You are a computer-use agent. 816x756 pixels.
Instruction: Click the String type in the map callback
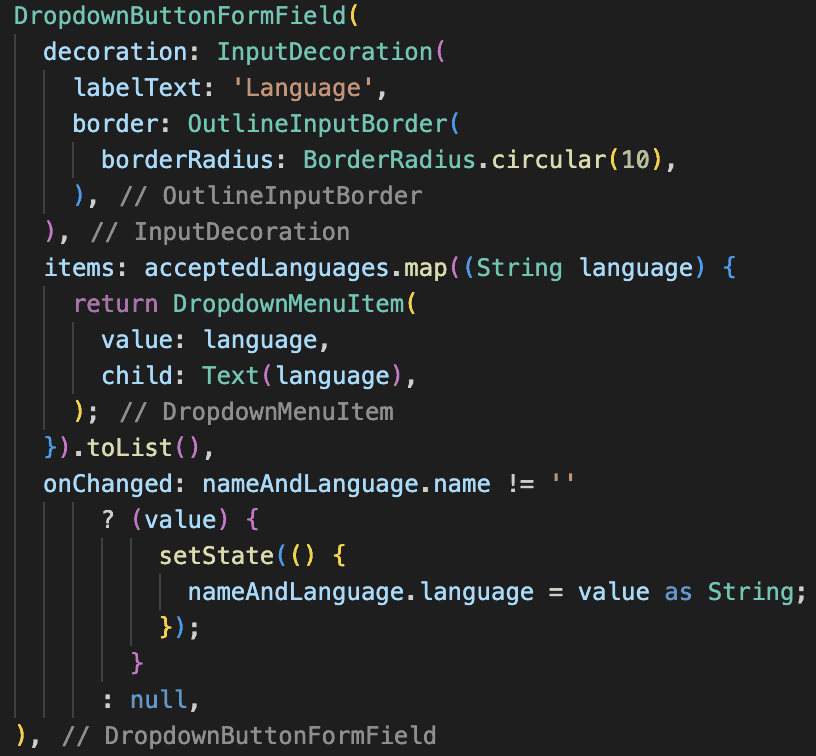point(519,267)
